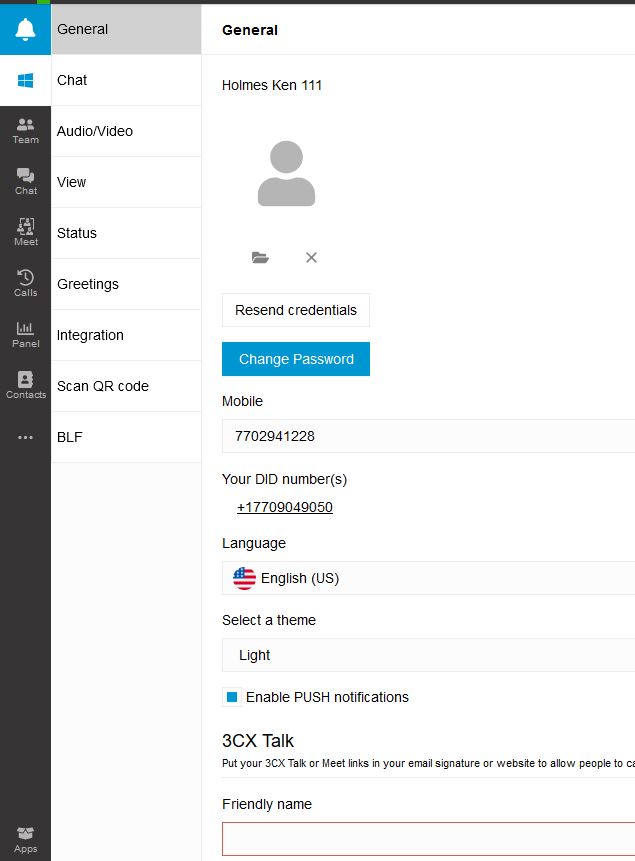Browse for a profile picture file
Viewport: 635px width, 861px height.
[260, 258]
